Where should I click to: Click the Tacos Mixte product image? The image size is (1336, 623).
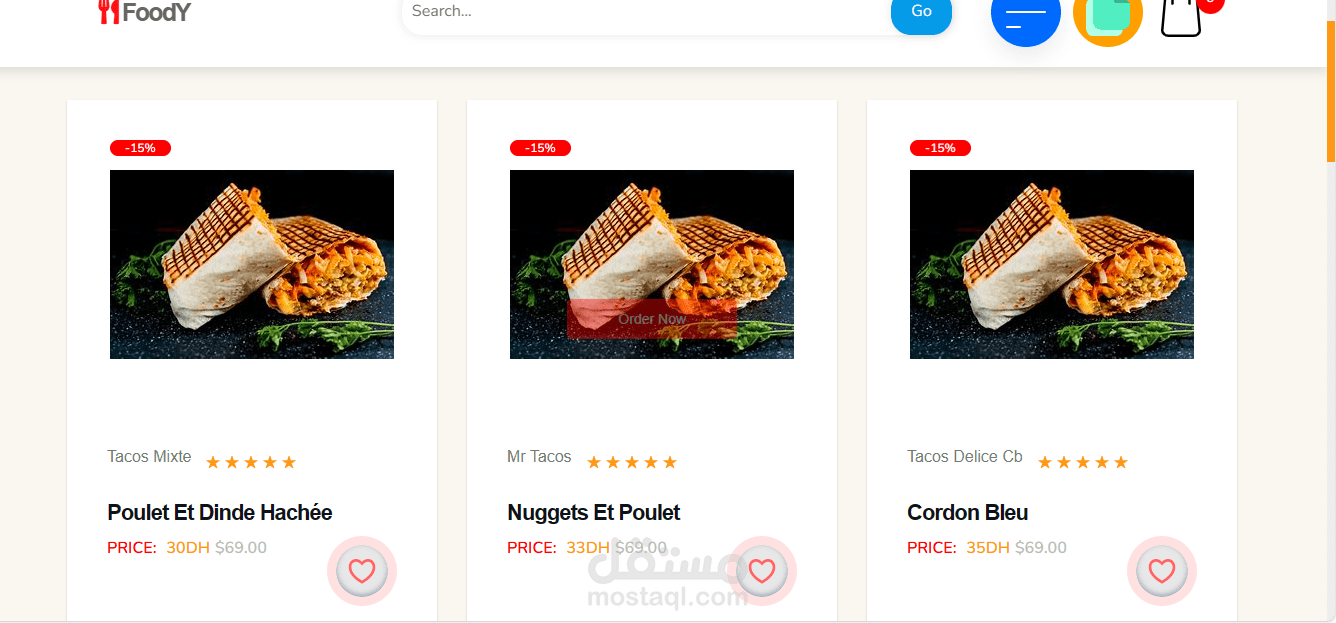point(252,264)
